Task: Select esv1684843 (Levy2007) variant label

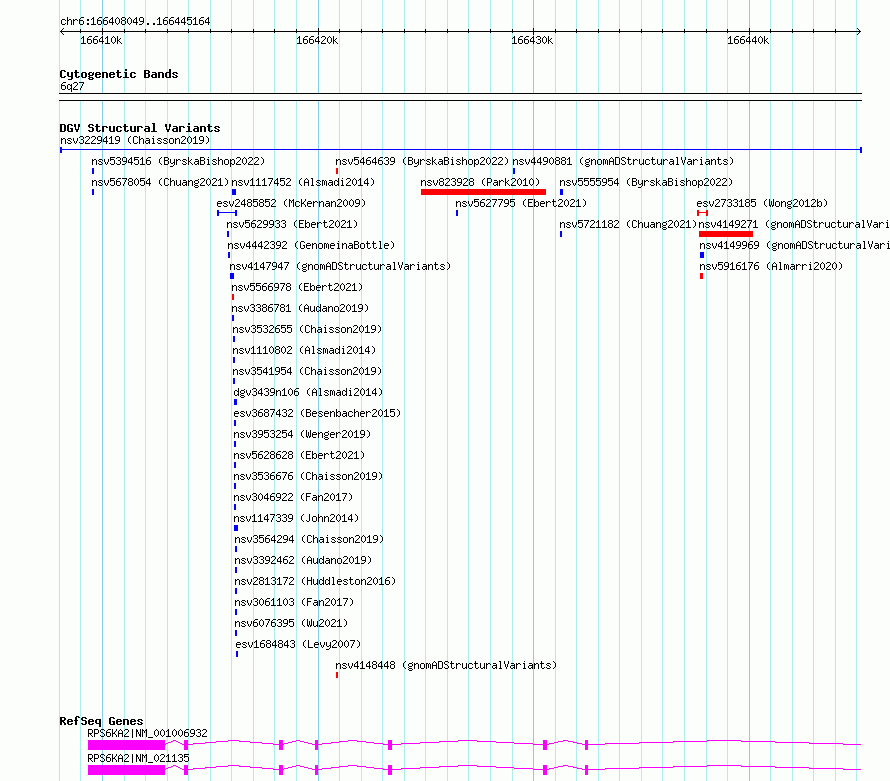Action: (299, 644)
